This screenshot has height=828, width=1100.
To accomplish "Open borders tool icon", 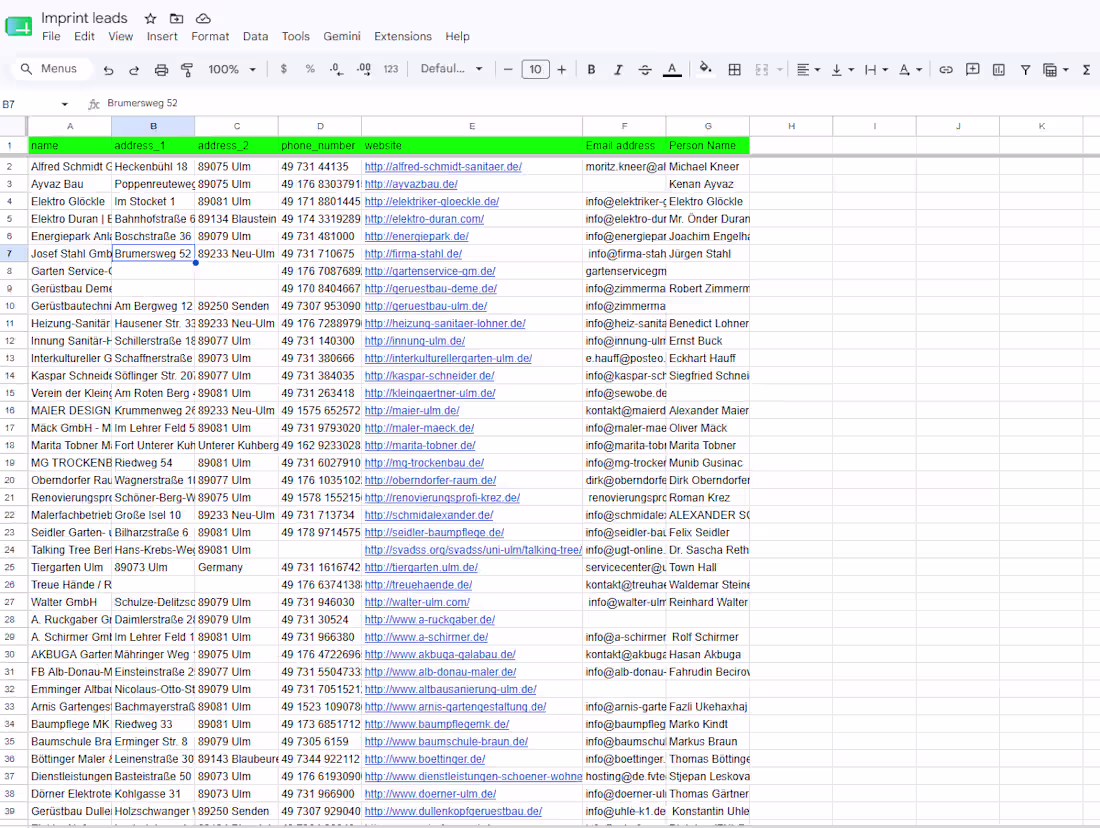I will (735, 69).
